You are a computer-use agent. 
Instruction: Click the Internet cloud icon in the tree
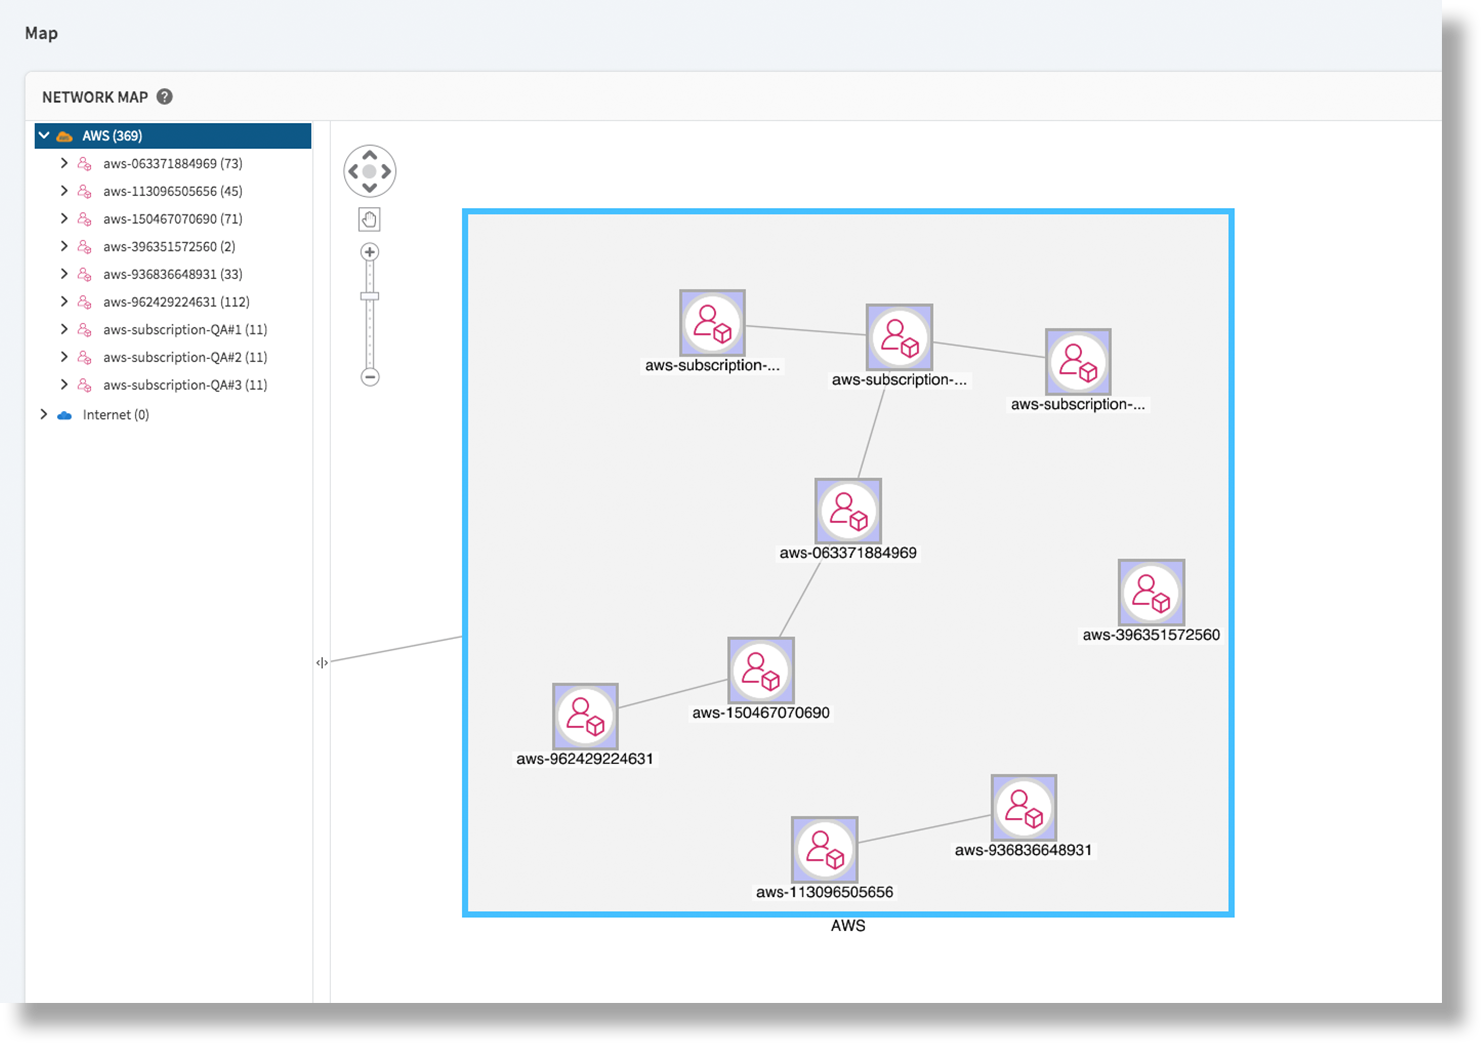pyautogui.click(x=65, y=415)
